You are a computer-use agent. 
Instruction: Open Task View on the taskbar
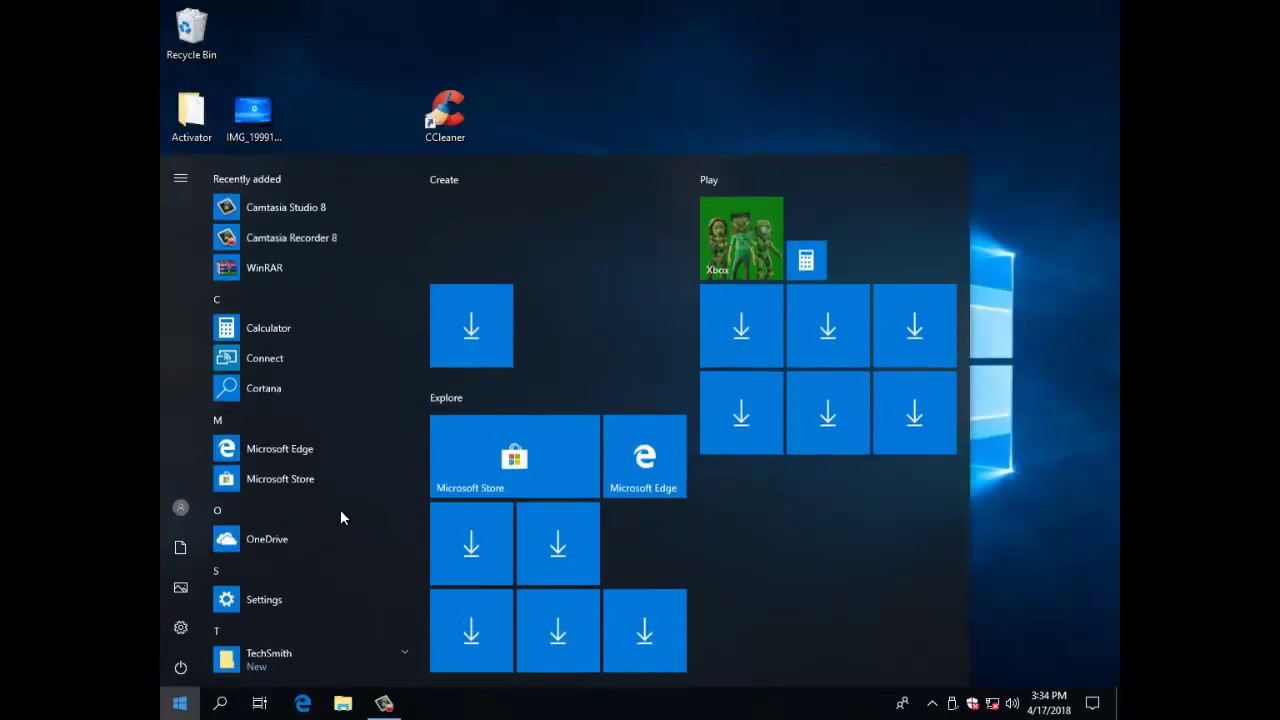coord(260,704)
